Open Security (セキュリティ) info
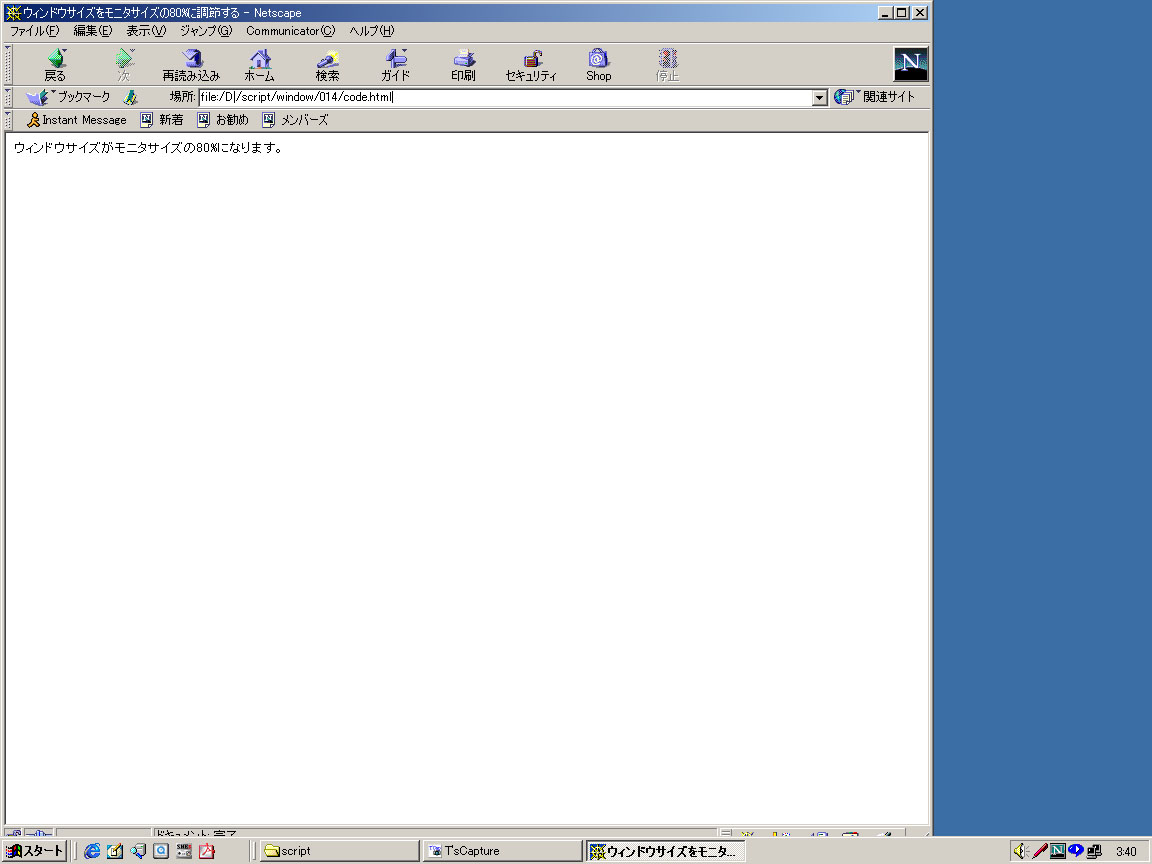The image size is (1152, 864). point(531,65)
